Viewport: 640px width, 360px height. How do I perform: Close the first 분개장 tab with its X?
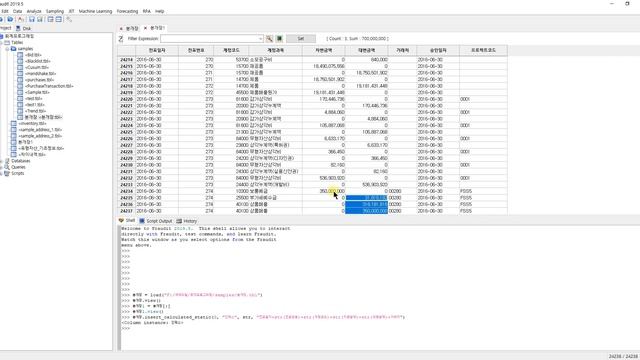pyautogui.click(x=121, y=28)
